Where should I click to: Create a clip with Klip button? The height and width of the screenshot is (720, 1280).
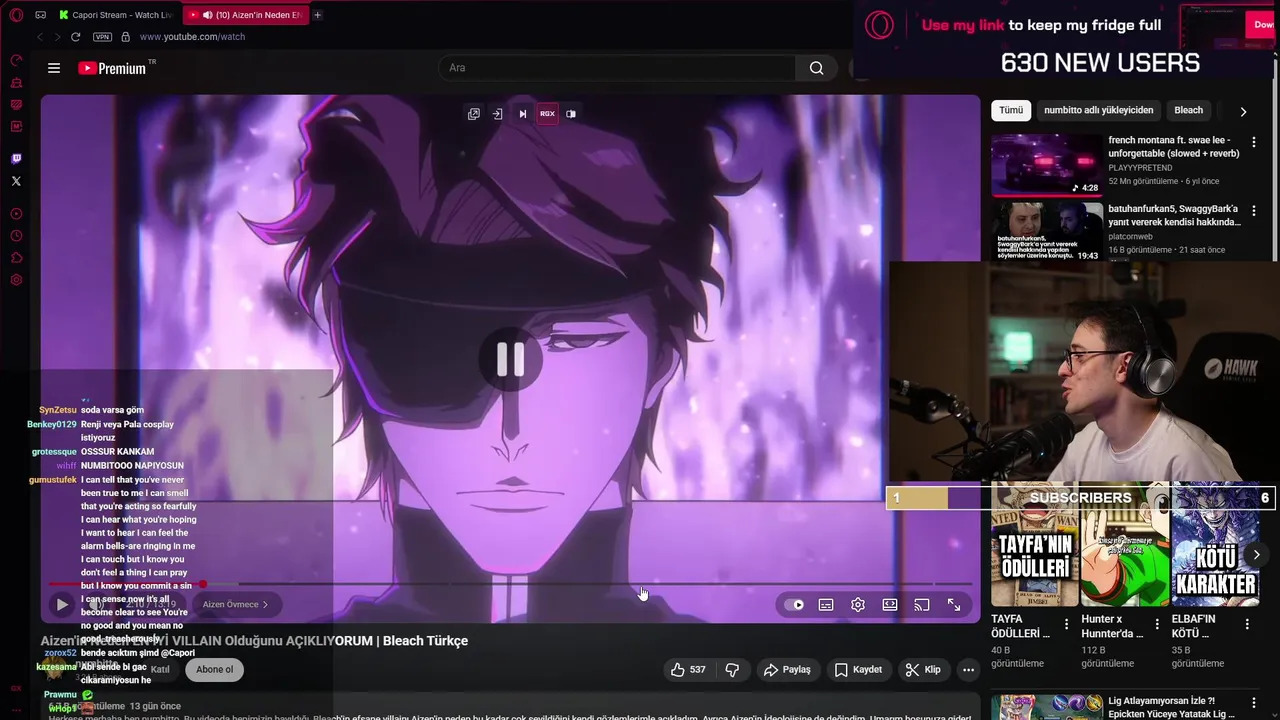coord(923,670)
